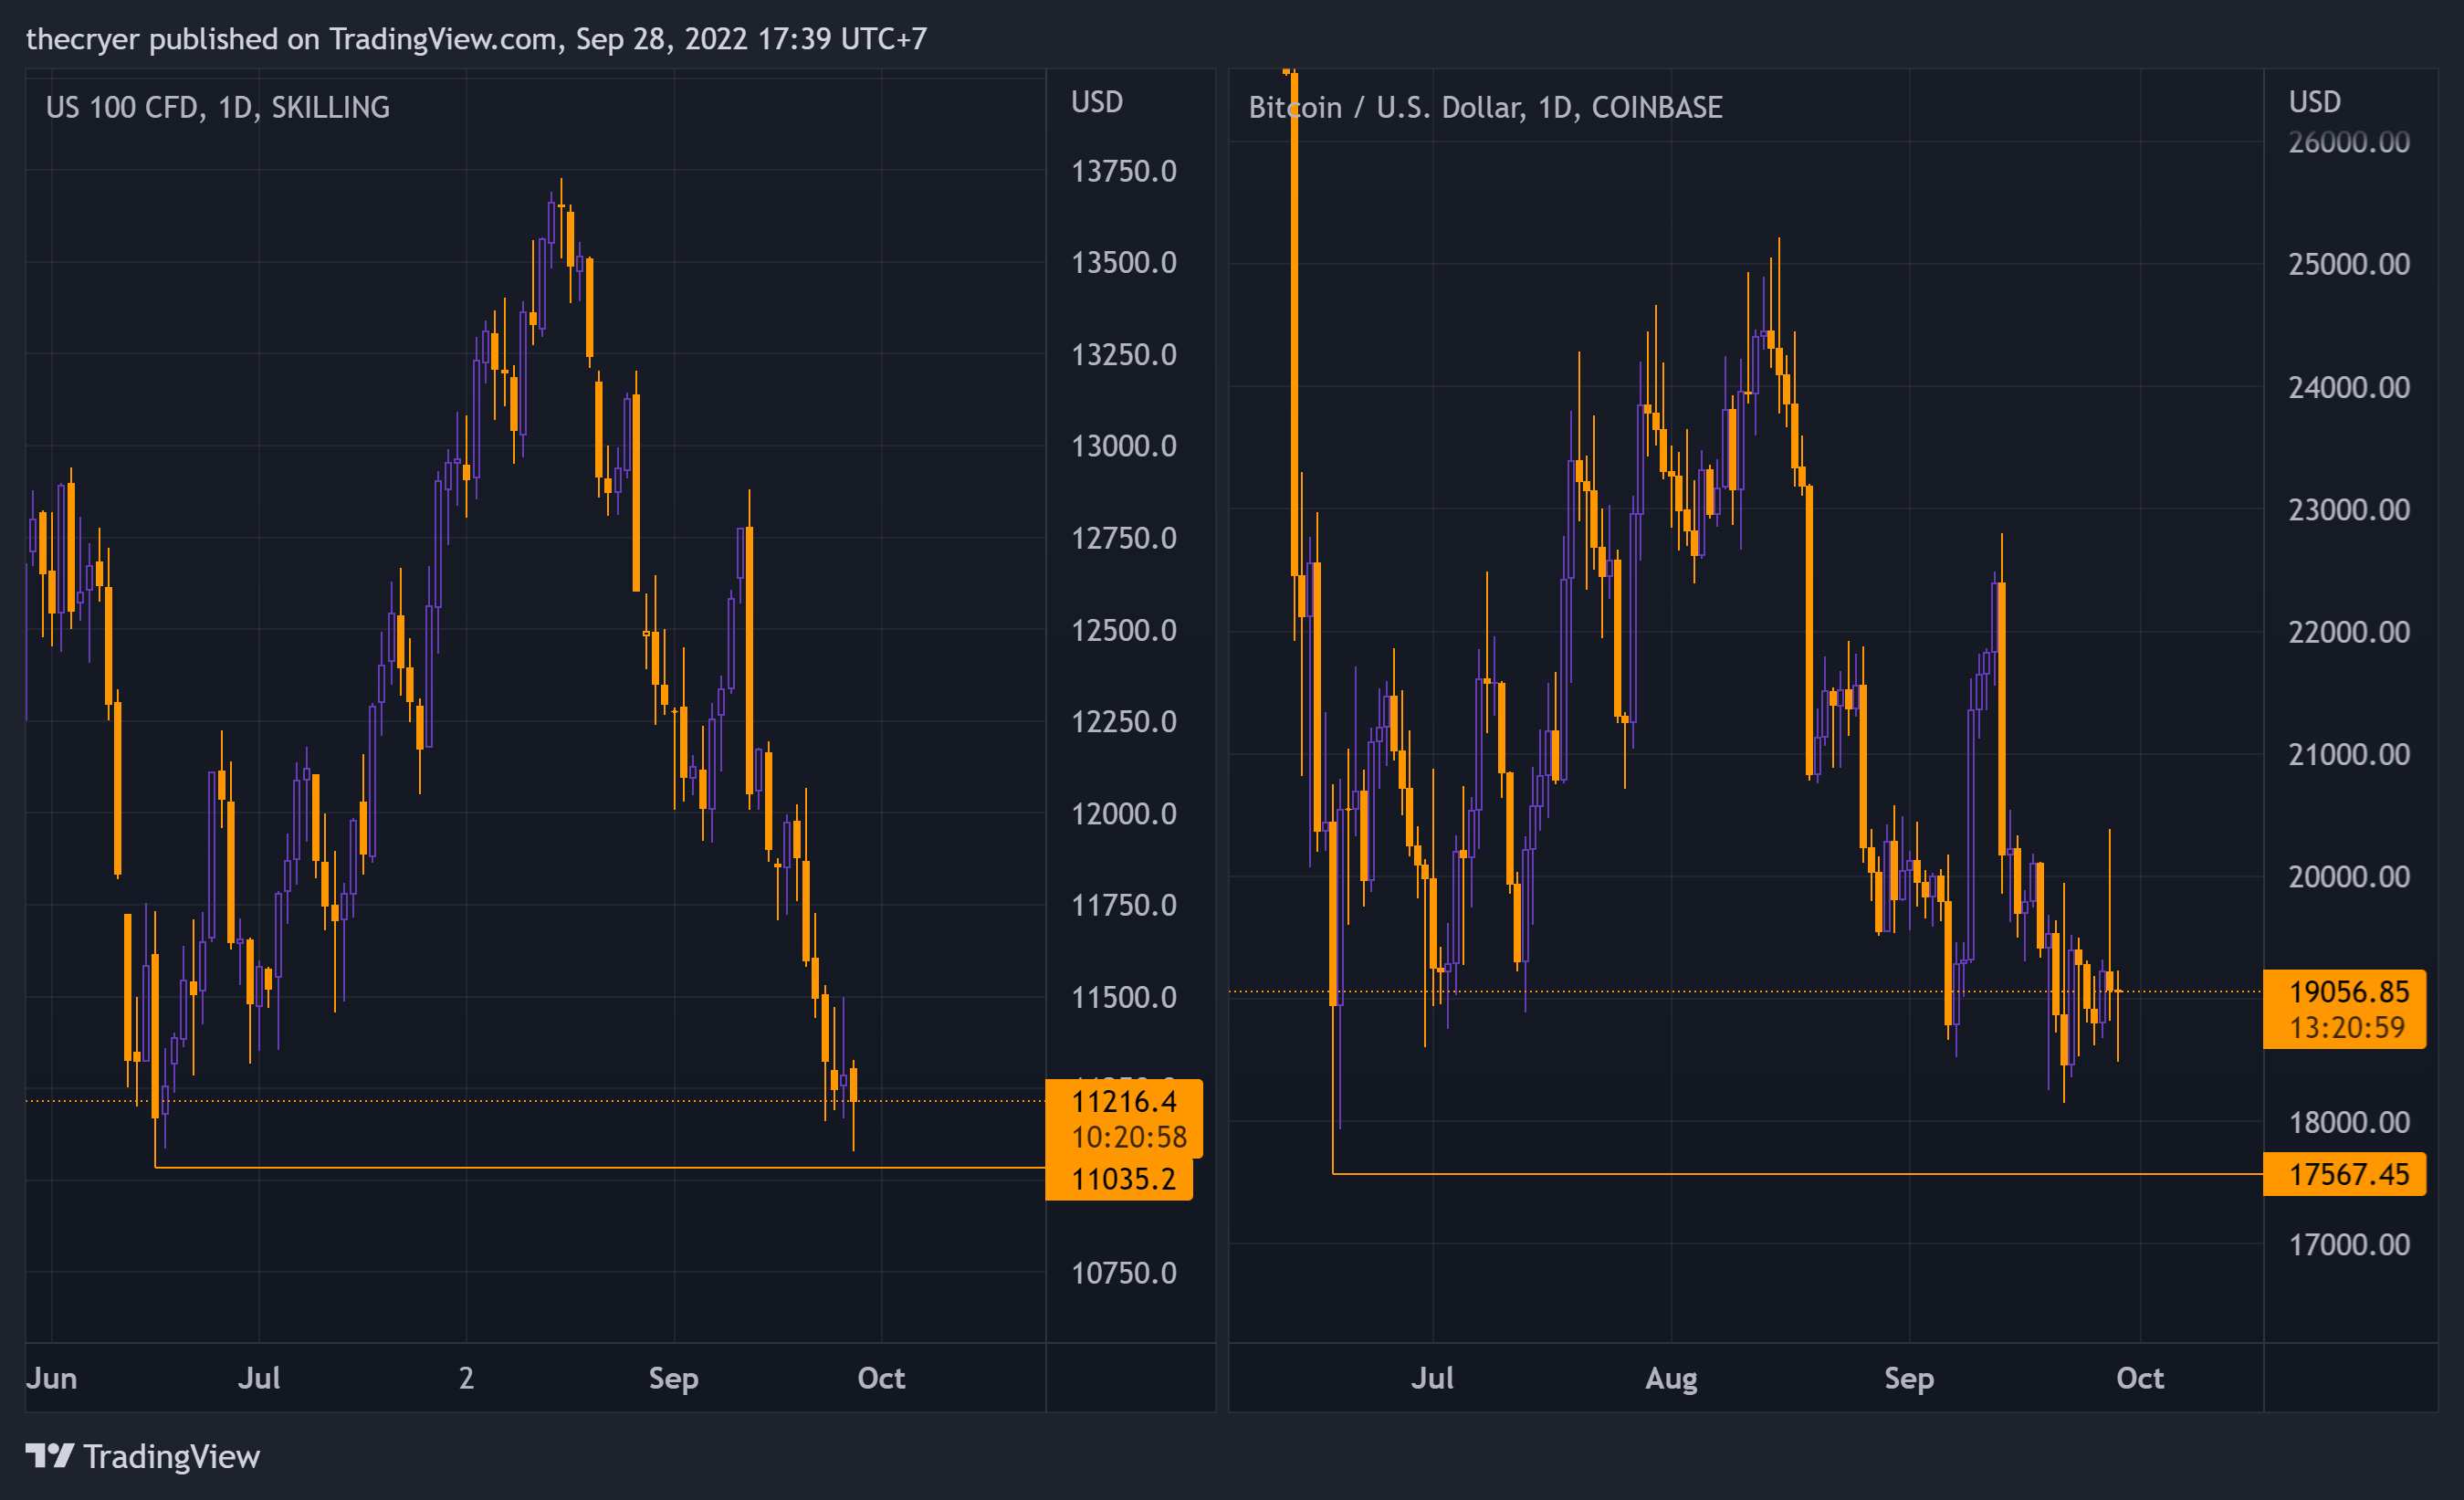Click the 13:20:59 countdown on right chart
Screen dimensions: 2464x1500
tap(2347, 1027)
